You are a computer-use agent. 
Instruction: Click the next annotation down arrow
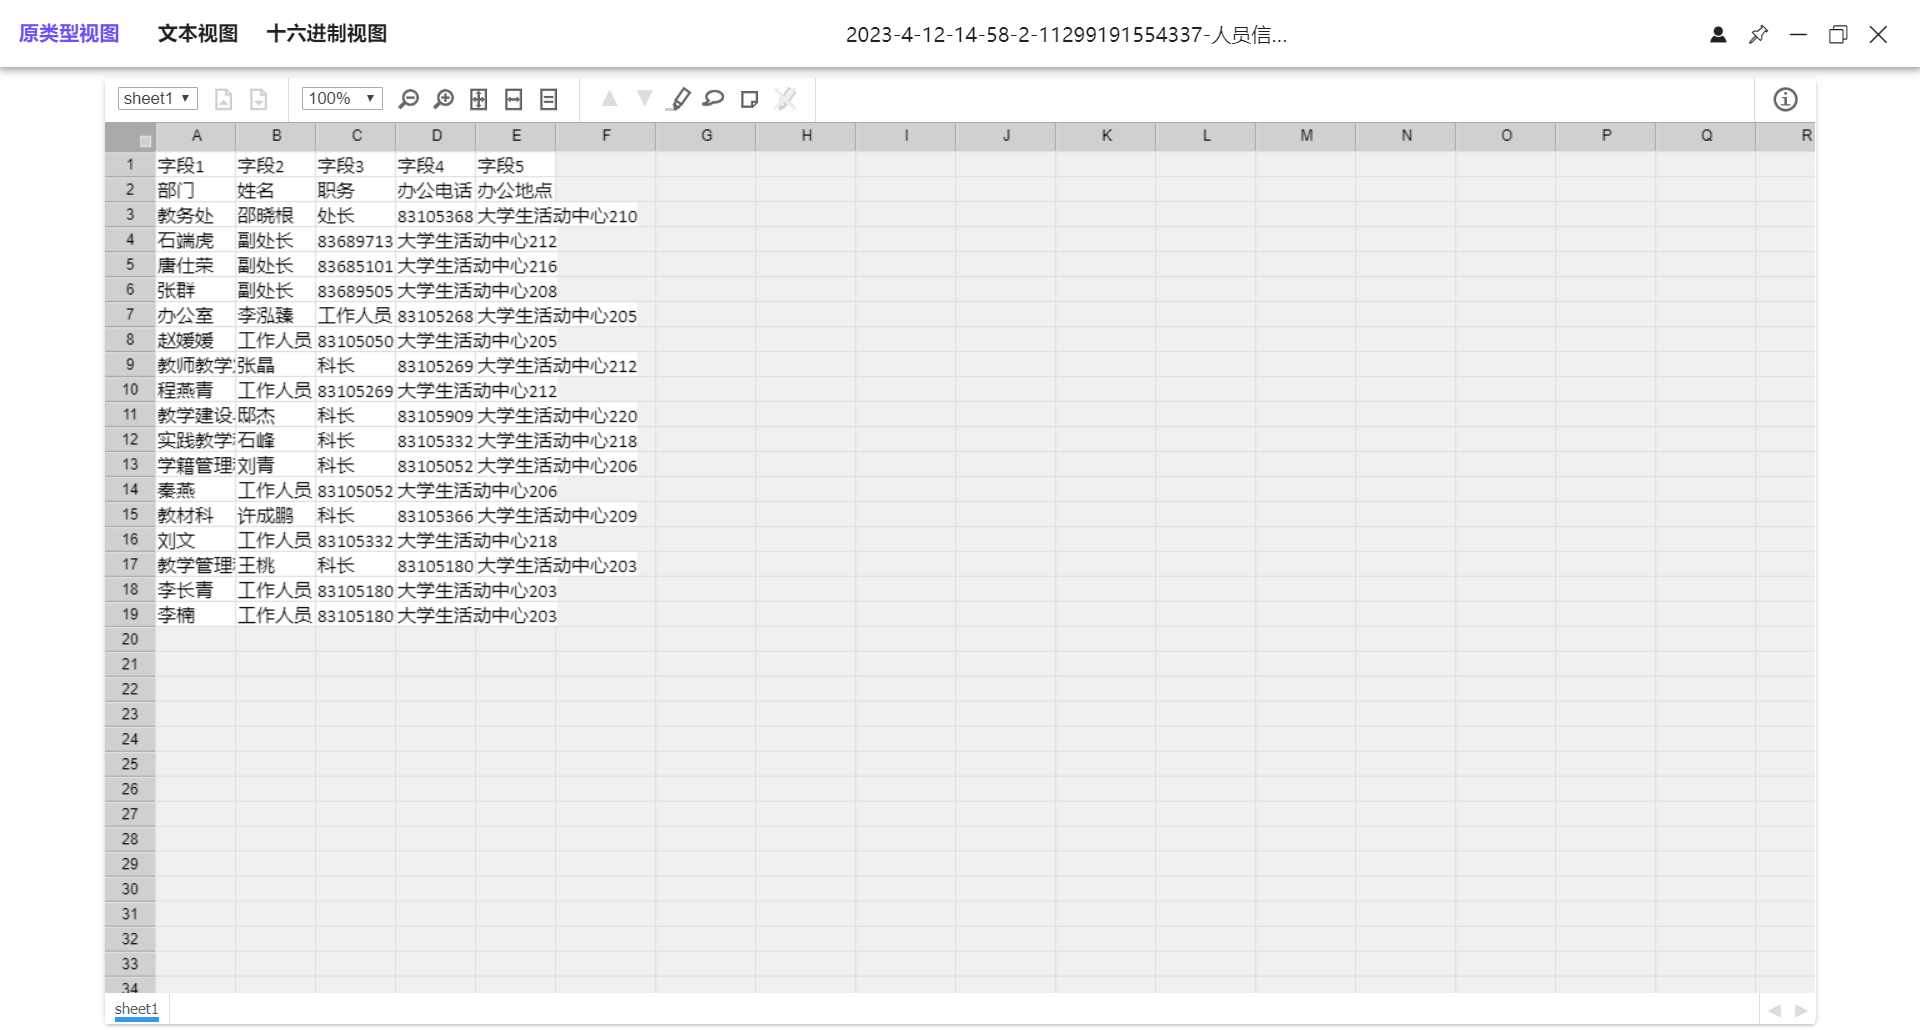[645, 98]
